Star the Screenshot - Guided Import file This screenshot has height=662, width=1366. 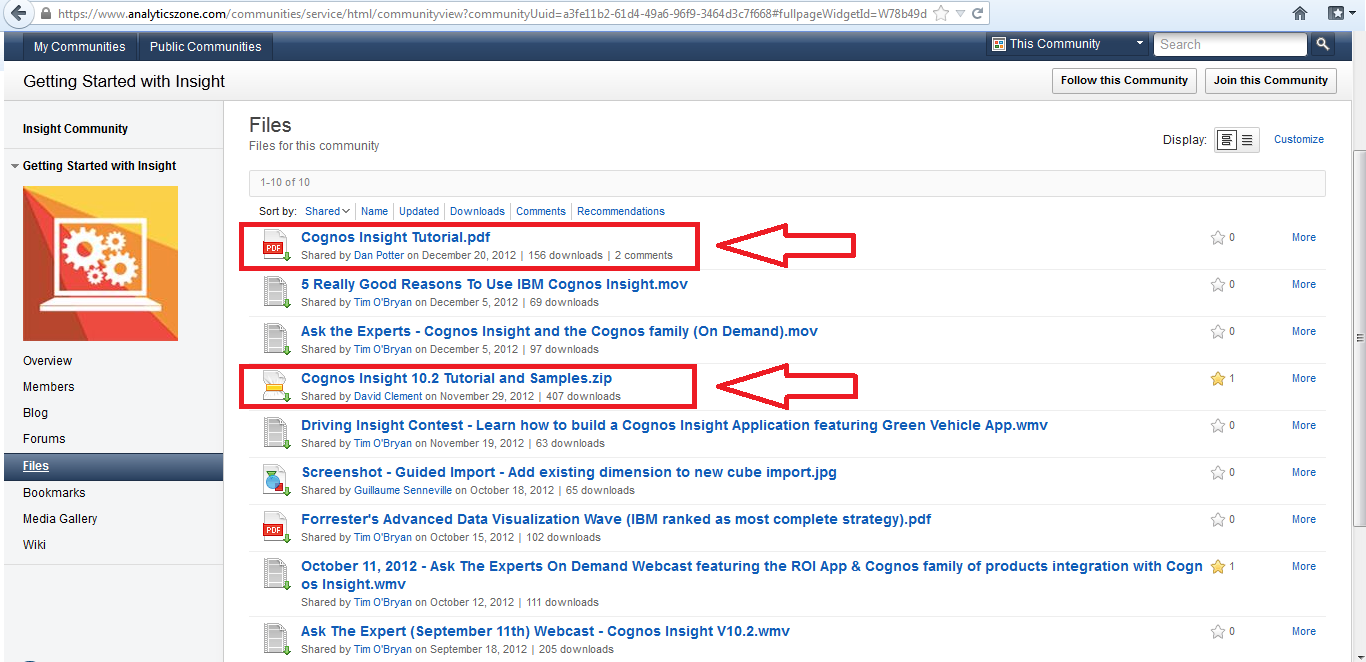coord(1217,473)
